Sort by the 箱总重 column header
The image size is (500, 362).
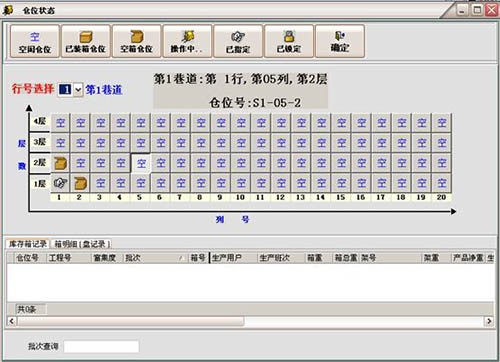coord(346,258)
